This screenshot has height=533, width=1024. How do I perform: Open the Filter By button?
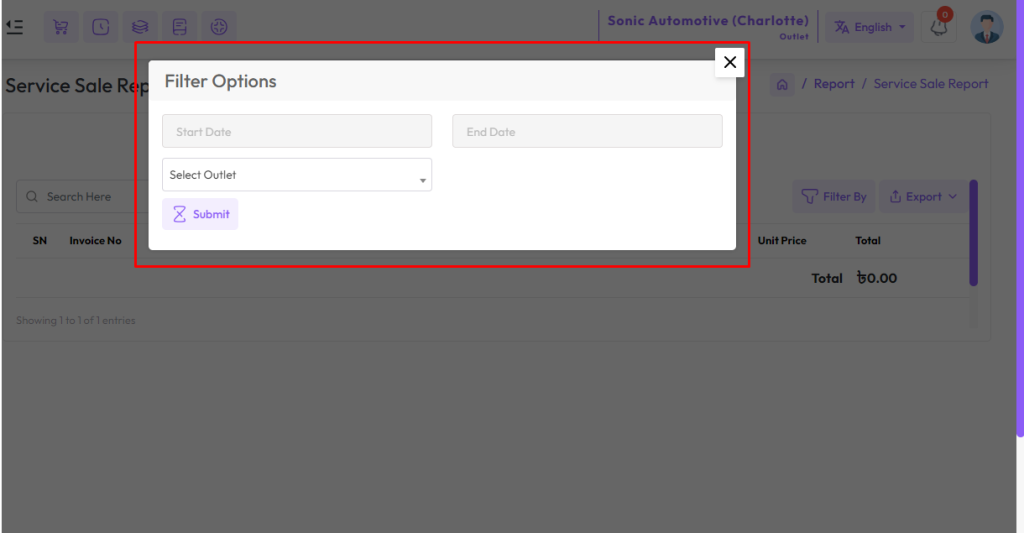[834, 197]
